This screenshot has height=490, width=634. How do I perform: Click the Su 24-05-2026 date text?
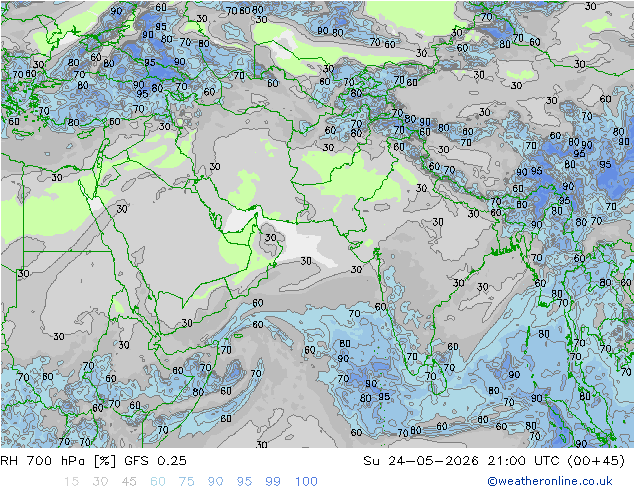(x=421, y=460)
